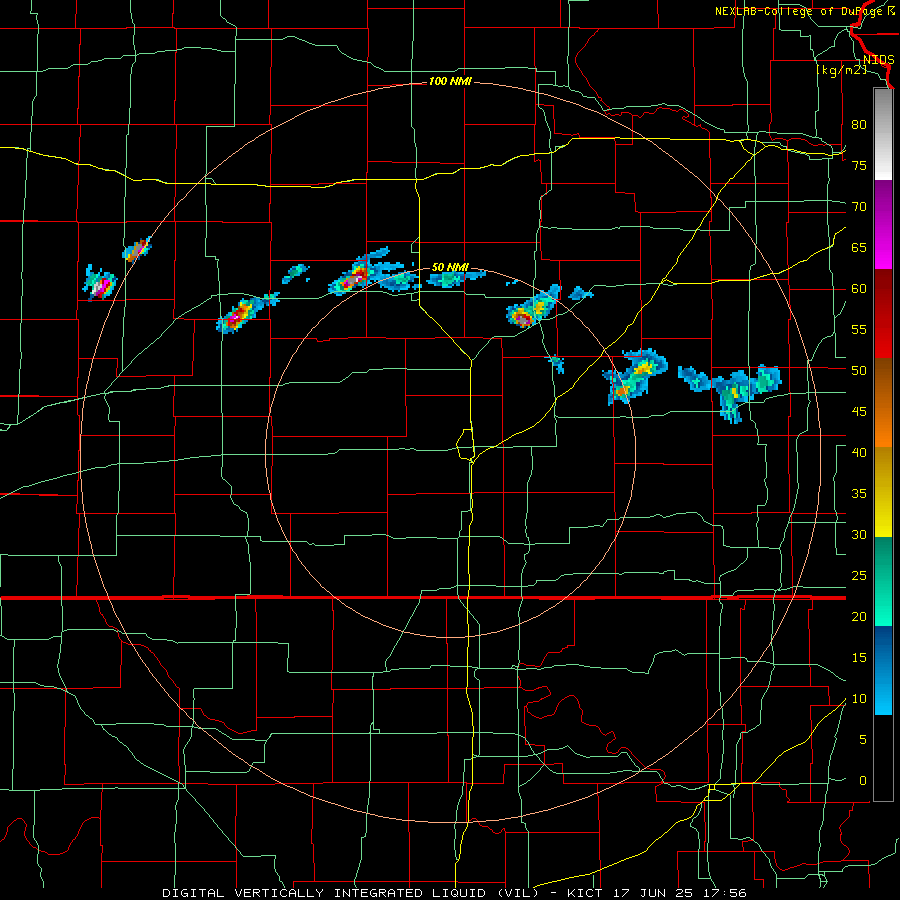Select the 65 value on the VIL scale
The height and width of the screenshot is (900, 900).
[859, 247]
